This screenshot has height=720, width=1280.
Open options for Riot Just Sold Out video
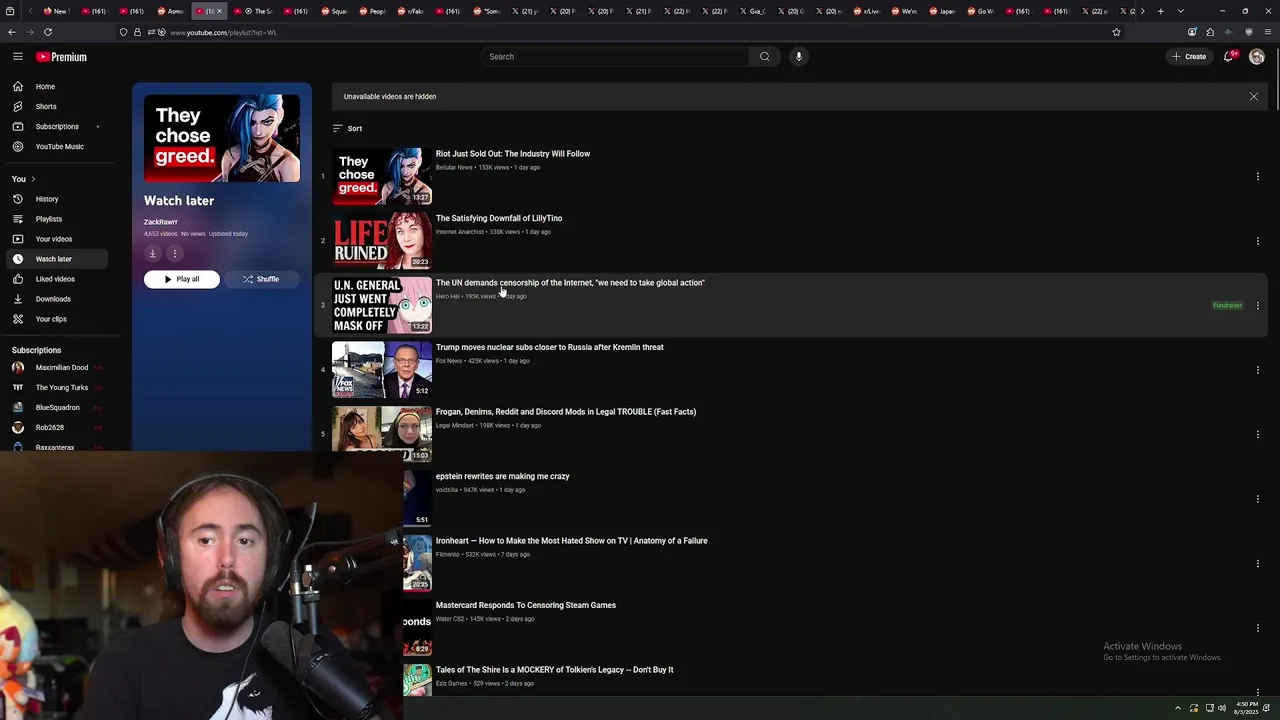(x=1258, y=177)
